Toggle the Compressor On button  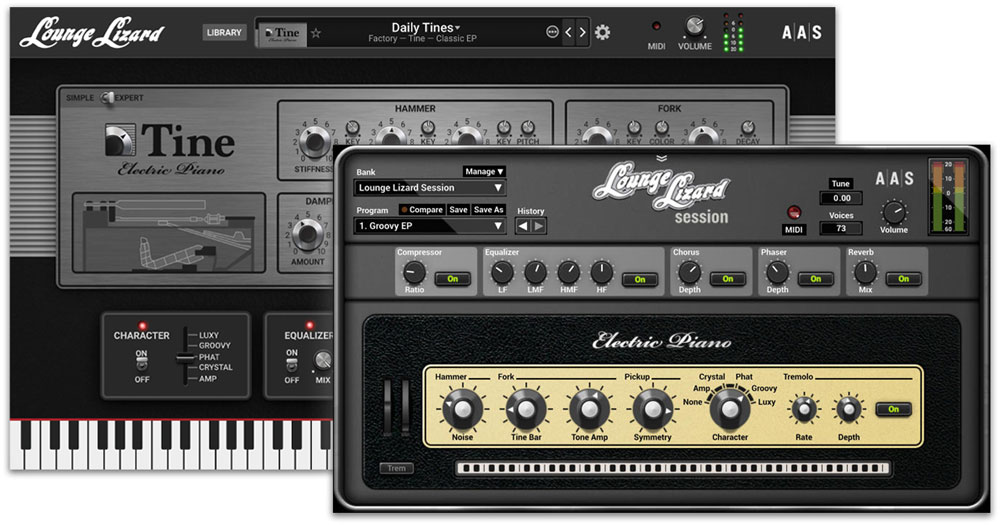[452, 279]
